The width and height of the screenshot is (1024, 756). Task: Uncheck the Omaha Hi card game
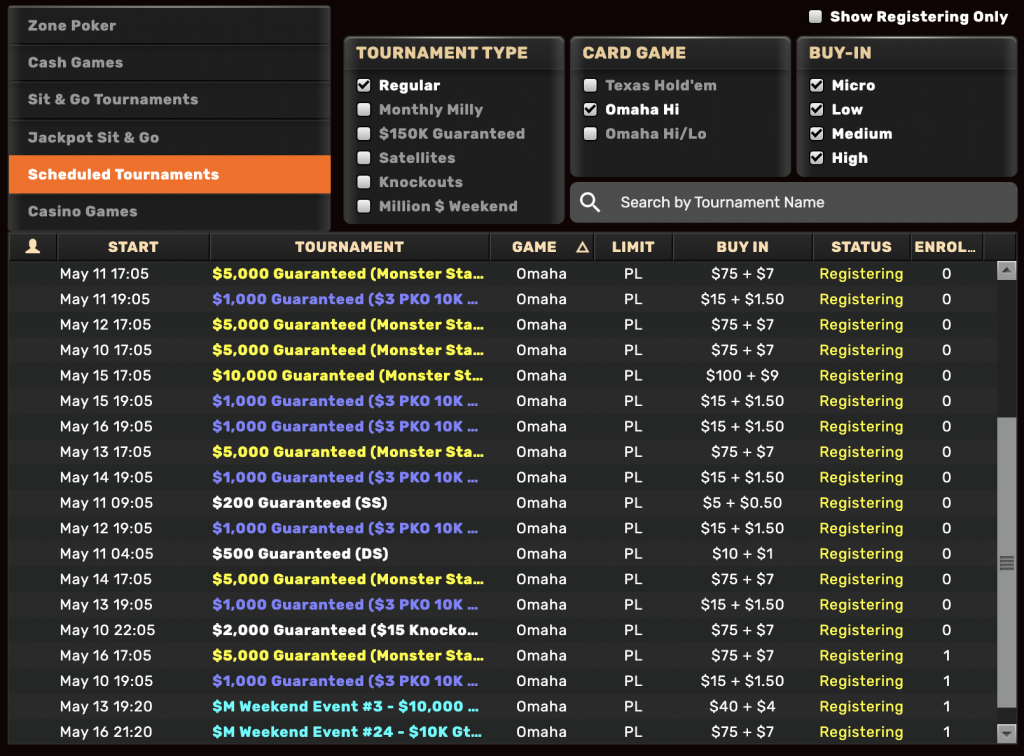point(591,110)
